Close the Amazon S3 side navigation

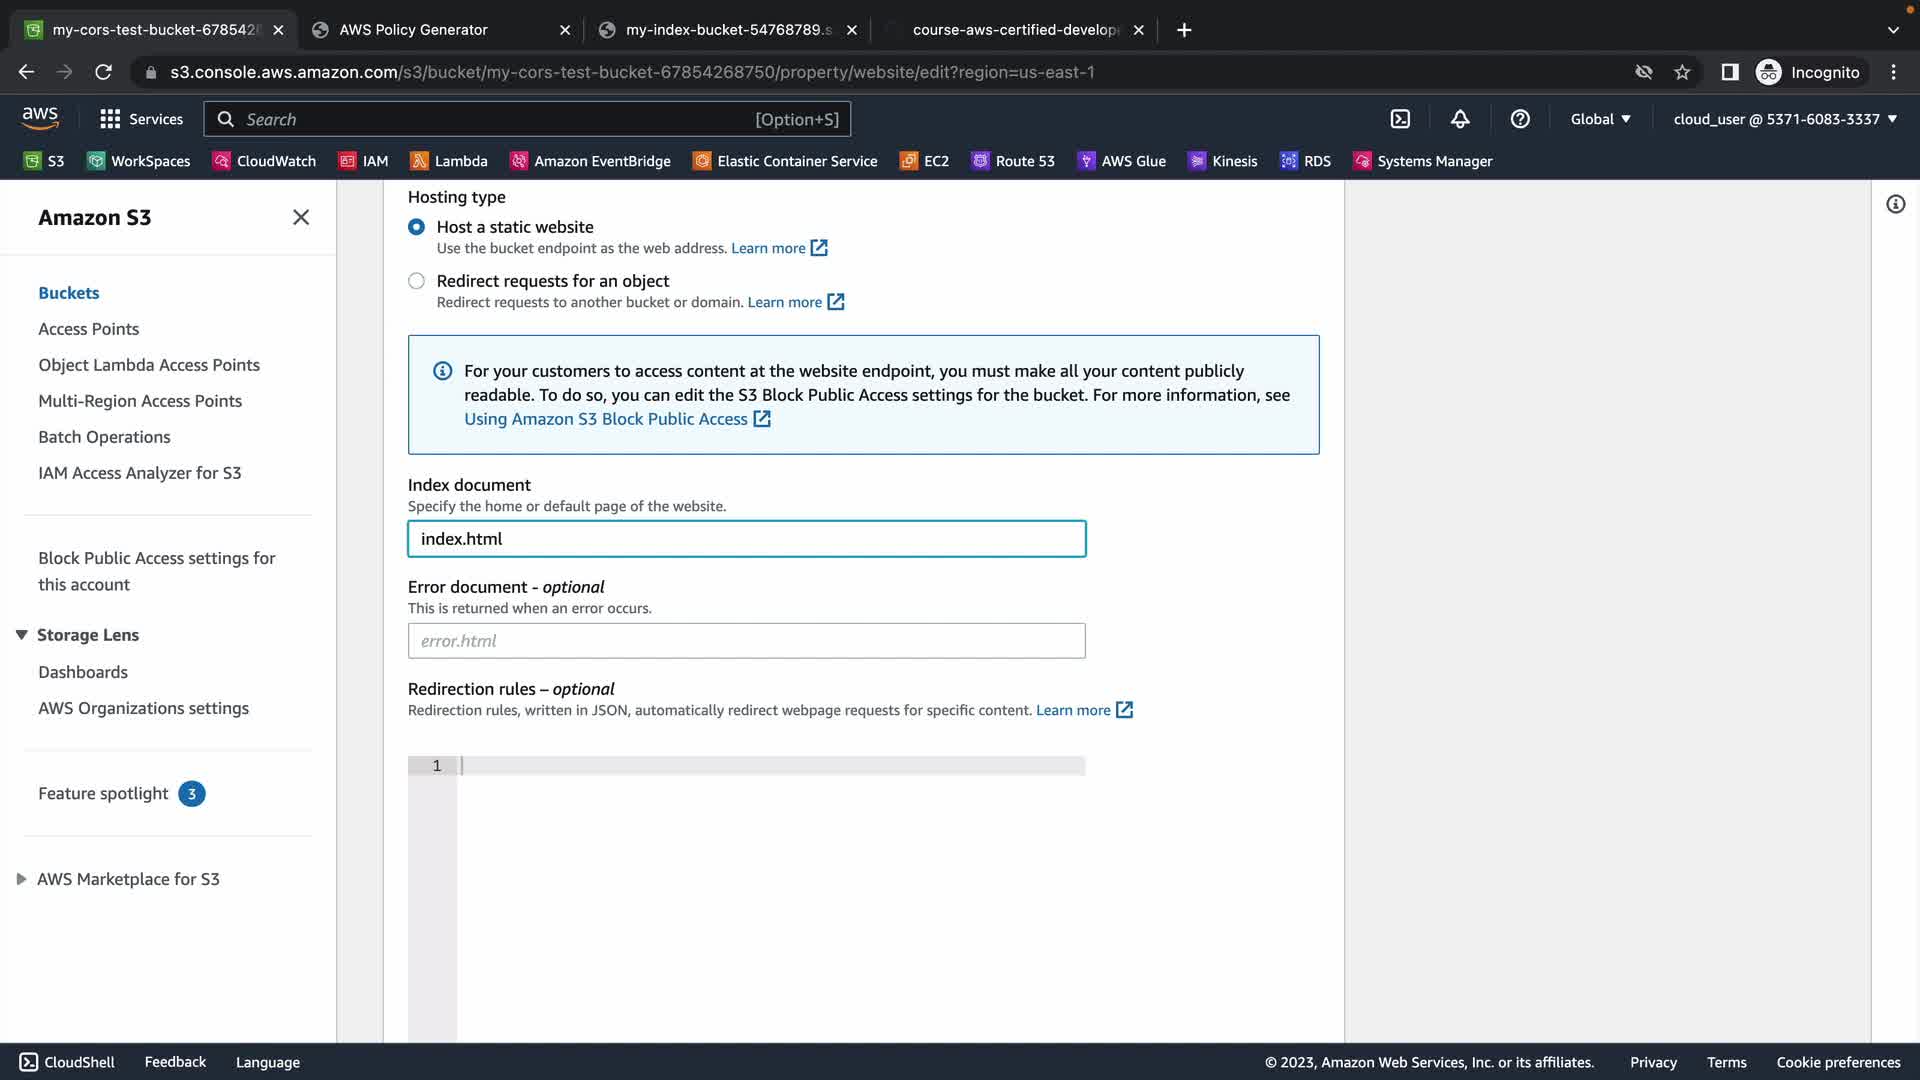click(x=300, y=217)
